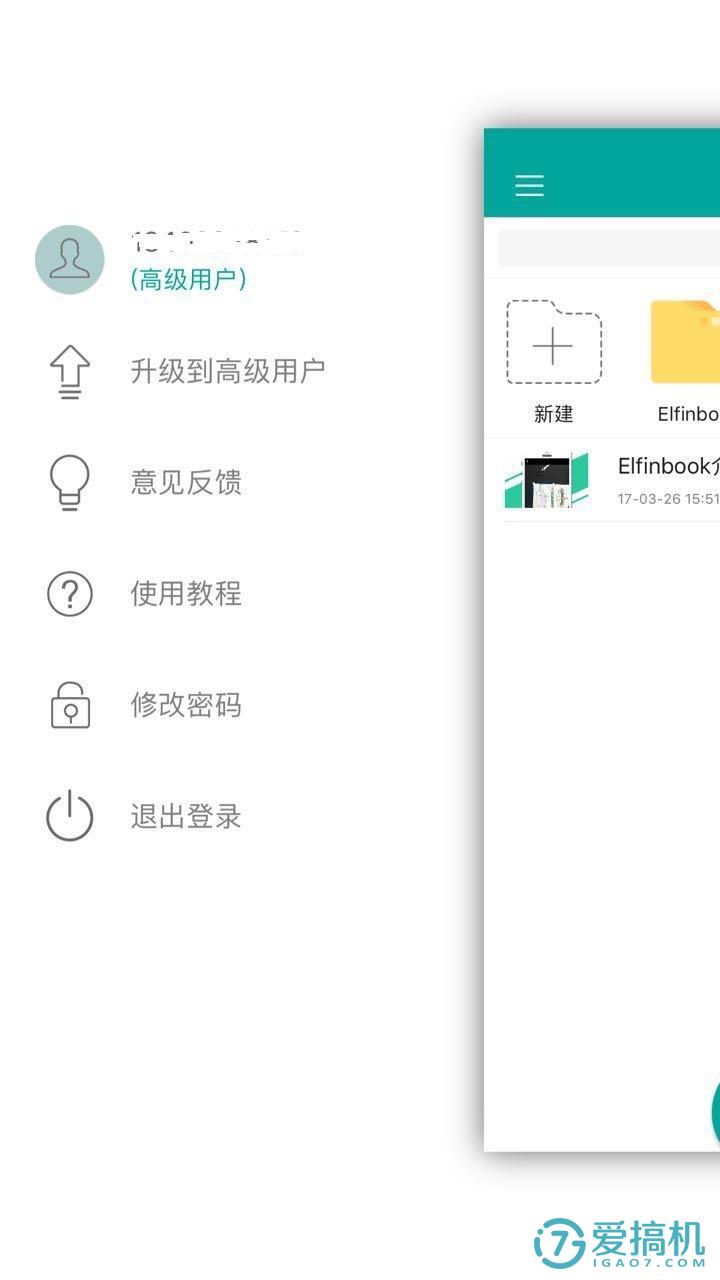Tap the 17-03-26 timestamp
The width and height of the screenshot is (720, 1280).
(668, 498)
